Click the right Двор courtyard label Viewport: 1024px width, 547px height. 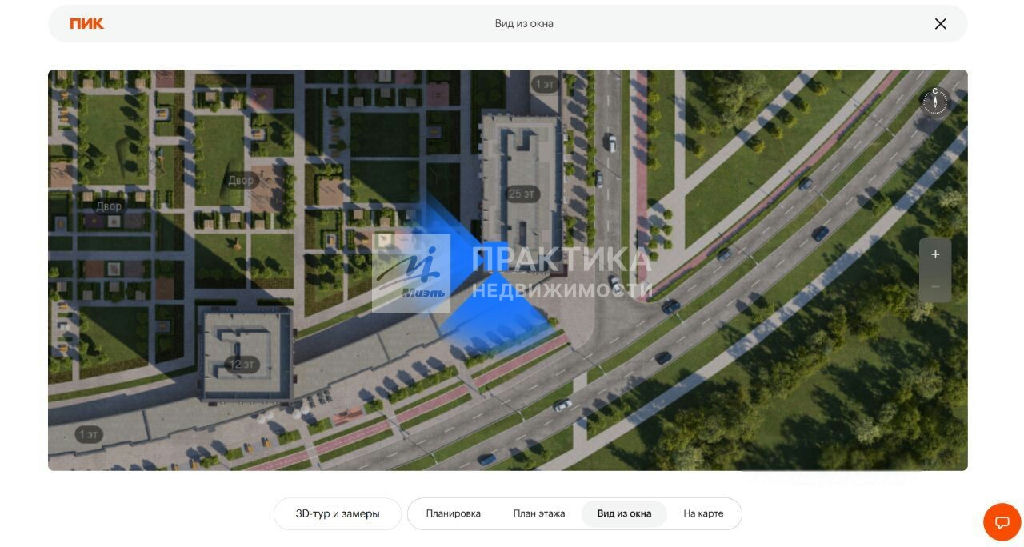241,181
